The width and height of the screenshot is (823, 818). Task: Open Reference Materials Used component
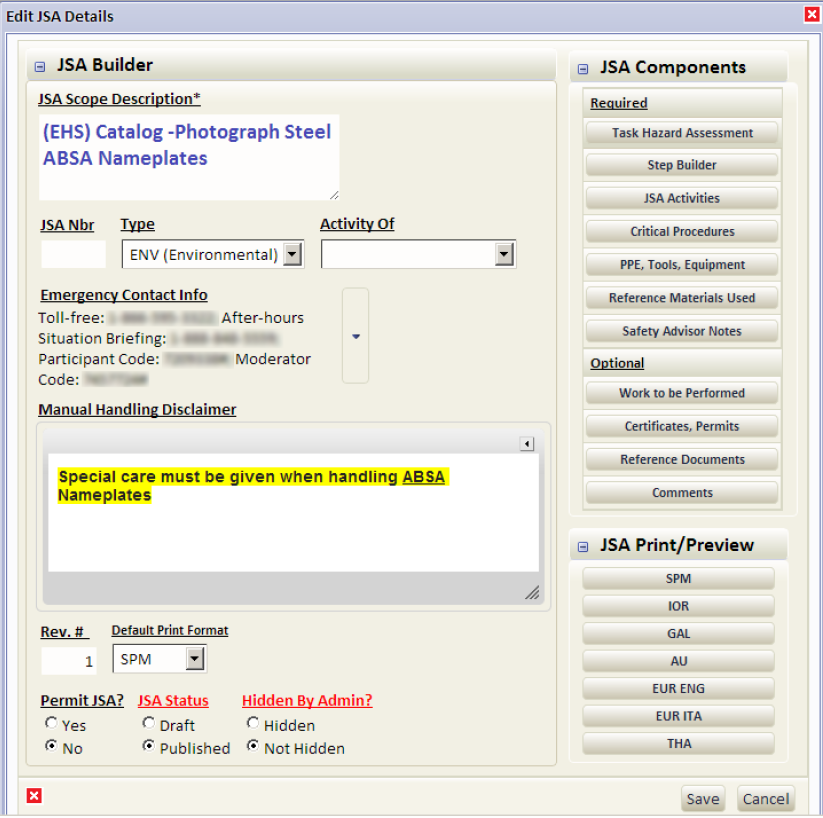tap(682, 298)
